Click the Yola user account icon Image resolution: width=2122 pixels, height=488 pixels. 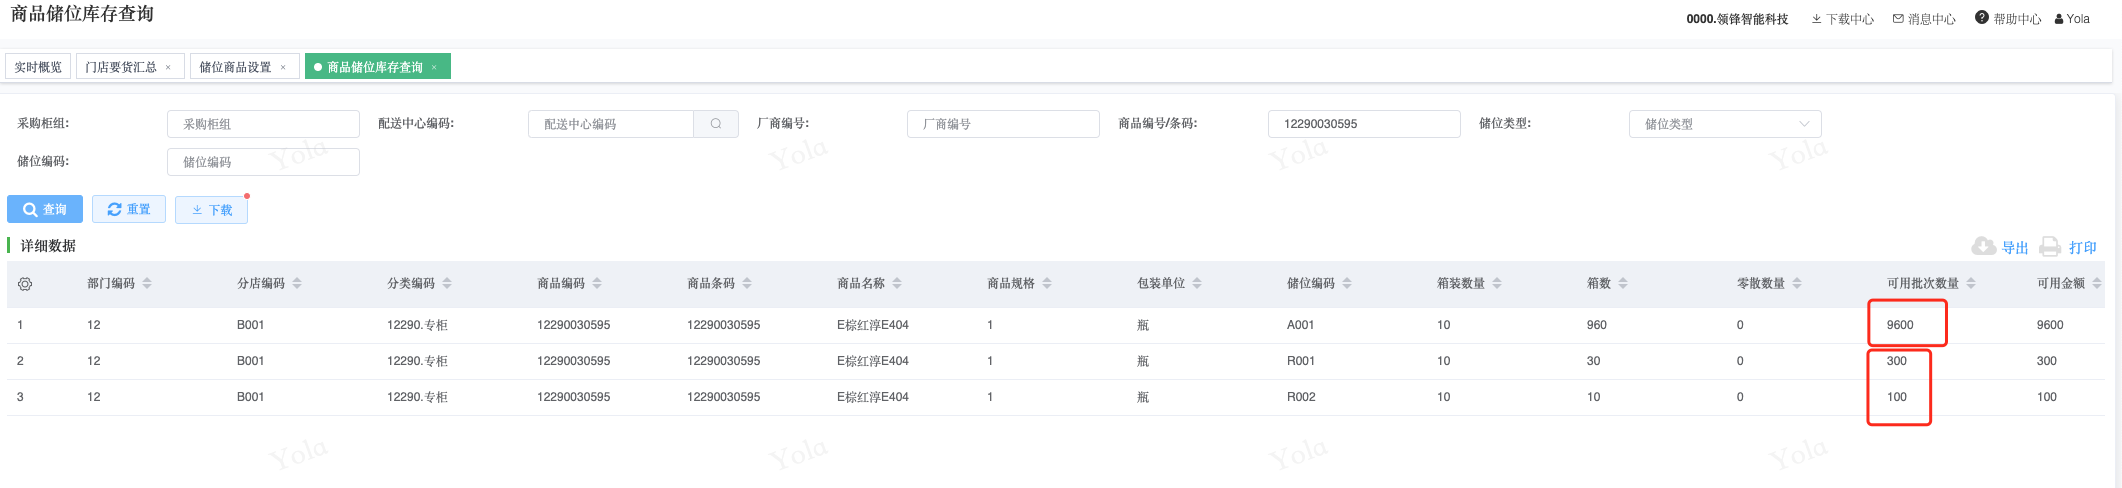tap(2060, 19)
